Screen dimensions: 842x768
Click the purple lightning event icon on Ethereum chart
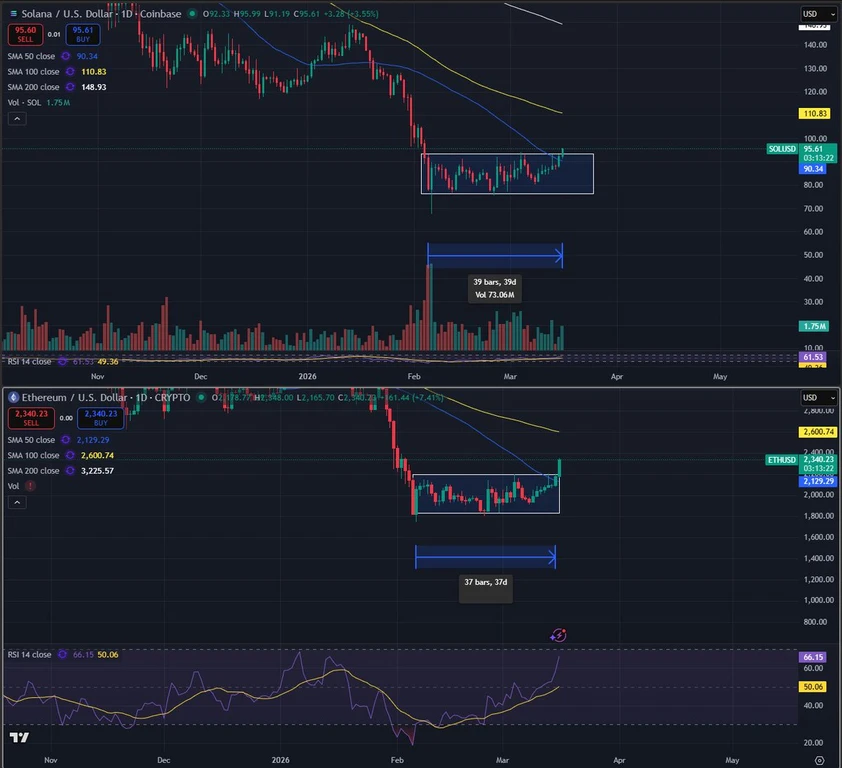click(558, 635)
